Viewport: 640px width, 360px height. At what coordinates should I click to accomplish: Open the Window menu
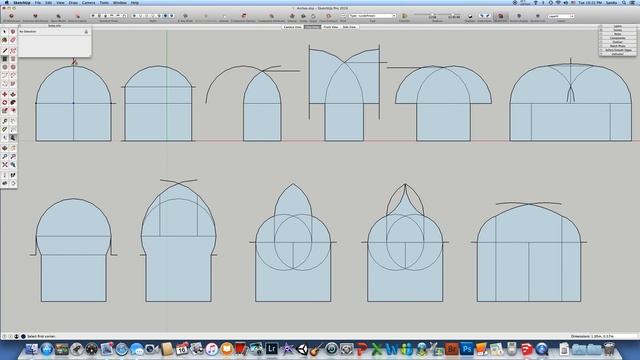[x=120, y=3]
